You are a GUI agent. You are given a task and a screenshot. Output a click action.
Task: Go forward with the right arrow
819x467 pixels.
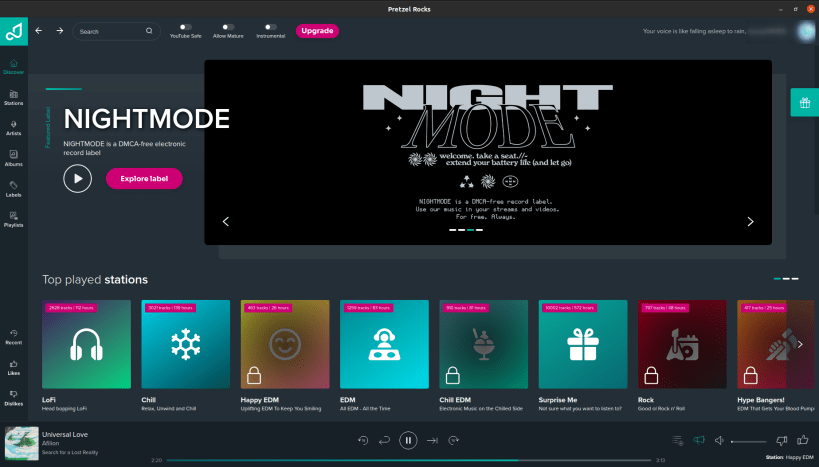(60, 31)
